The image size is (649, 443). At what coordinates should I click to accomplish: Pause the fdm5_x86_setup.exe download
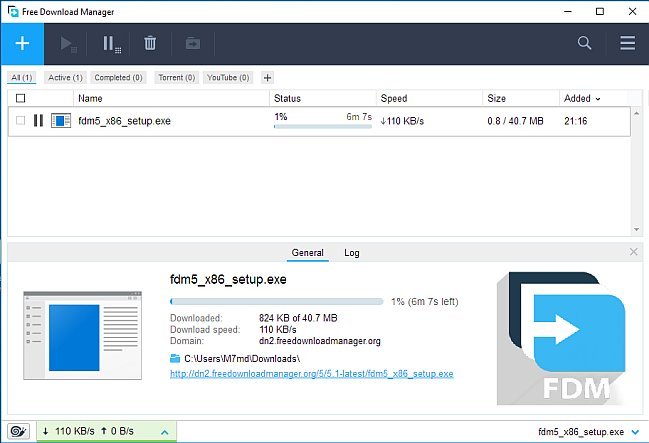[38, 120]
